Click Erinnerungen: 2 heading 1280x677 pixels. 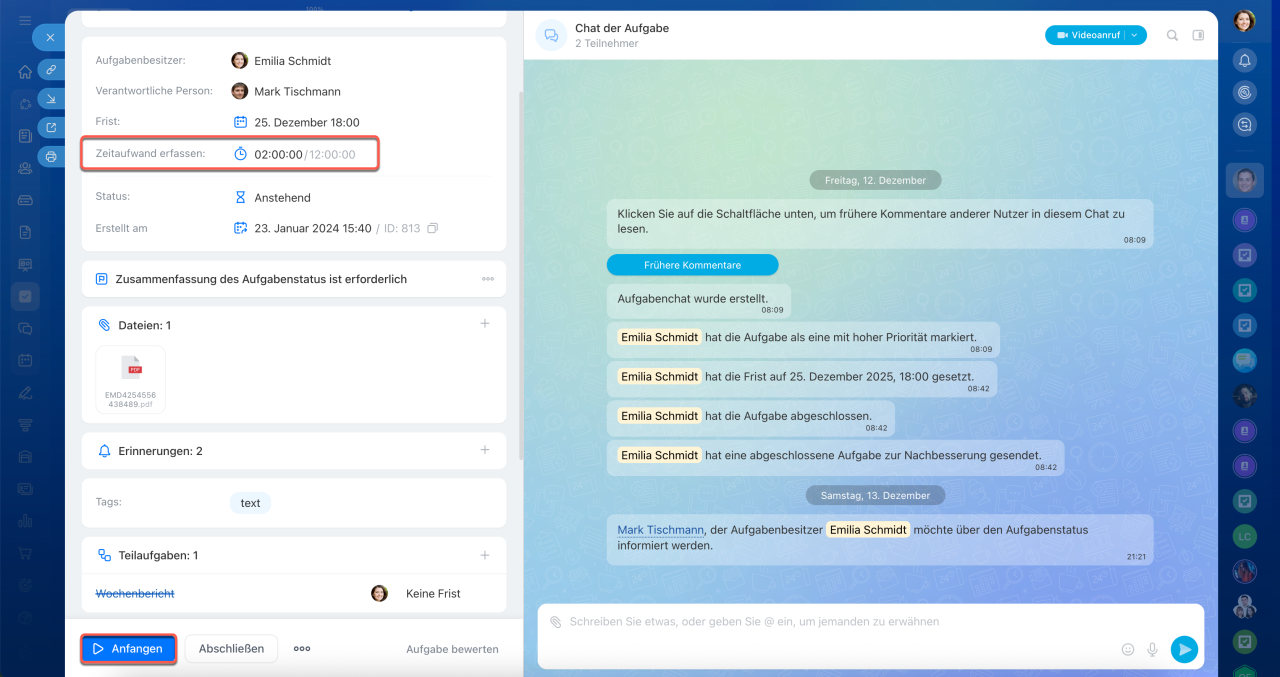point(160,451)
